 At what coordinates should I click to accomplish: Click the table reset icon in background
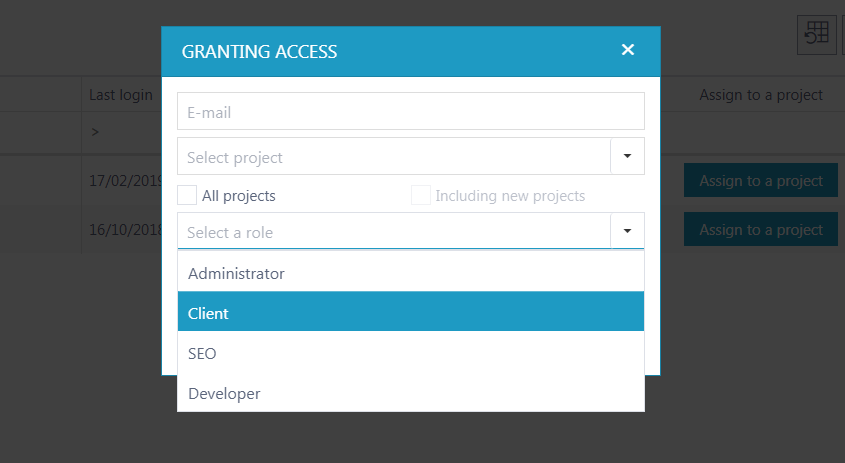(816, 34)
